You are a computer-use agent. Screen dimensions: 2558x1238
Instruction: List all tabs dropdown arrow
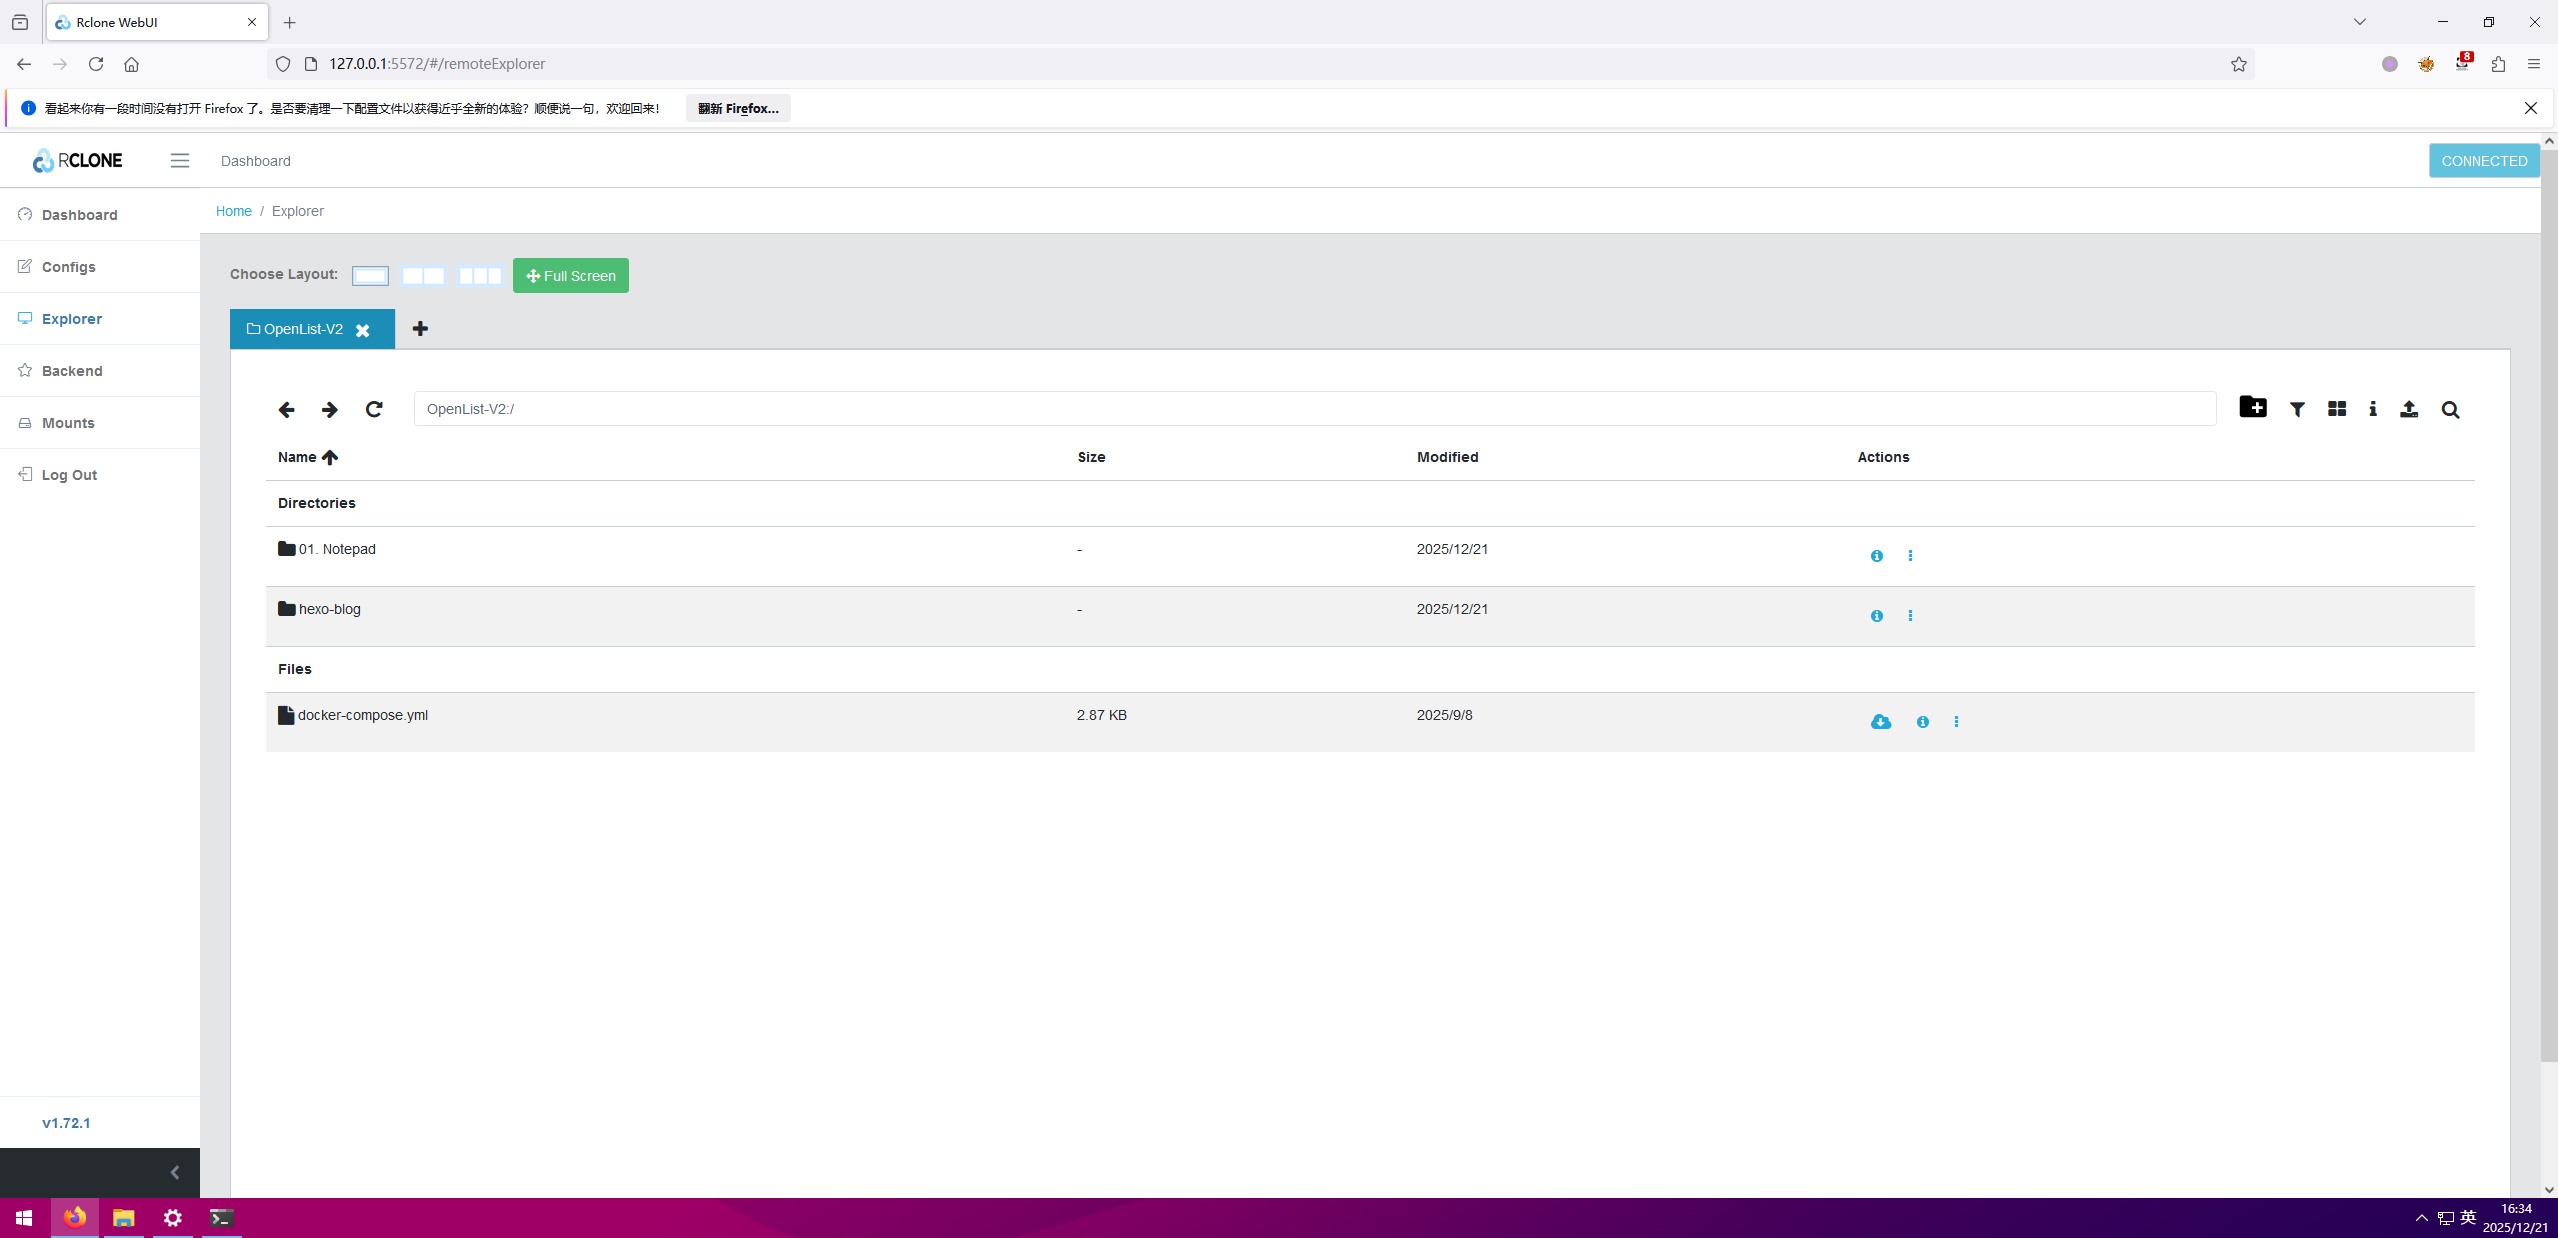[x=2359, y=22]
